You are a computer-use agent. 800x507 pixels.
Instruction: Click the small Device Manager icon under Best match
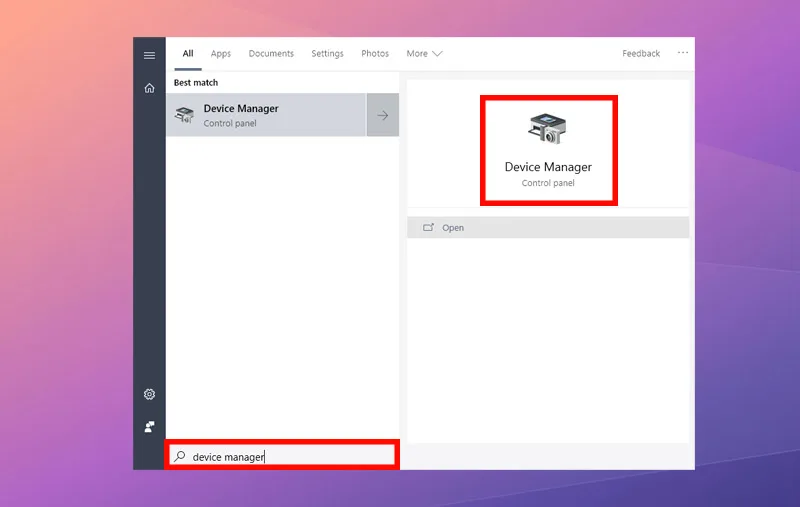tap(185, 115)
